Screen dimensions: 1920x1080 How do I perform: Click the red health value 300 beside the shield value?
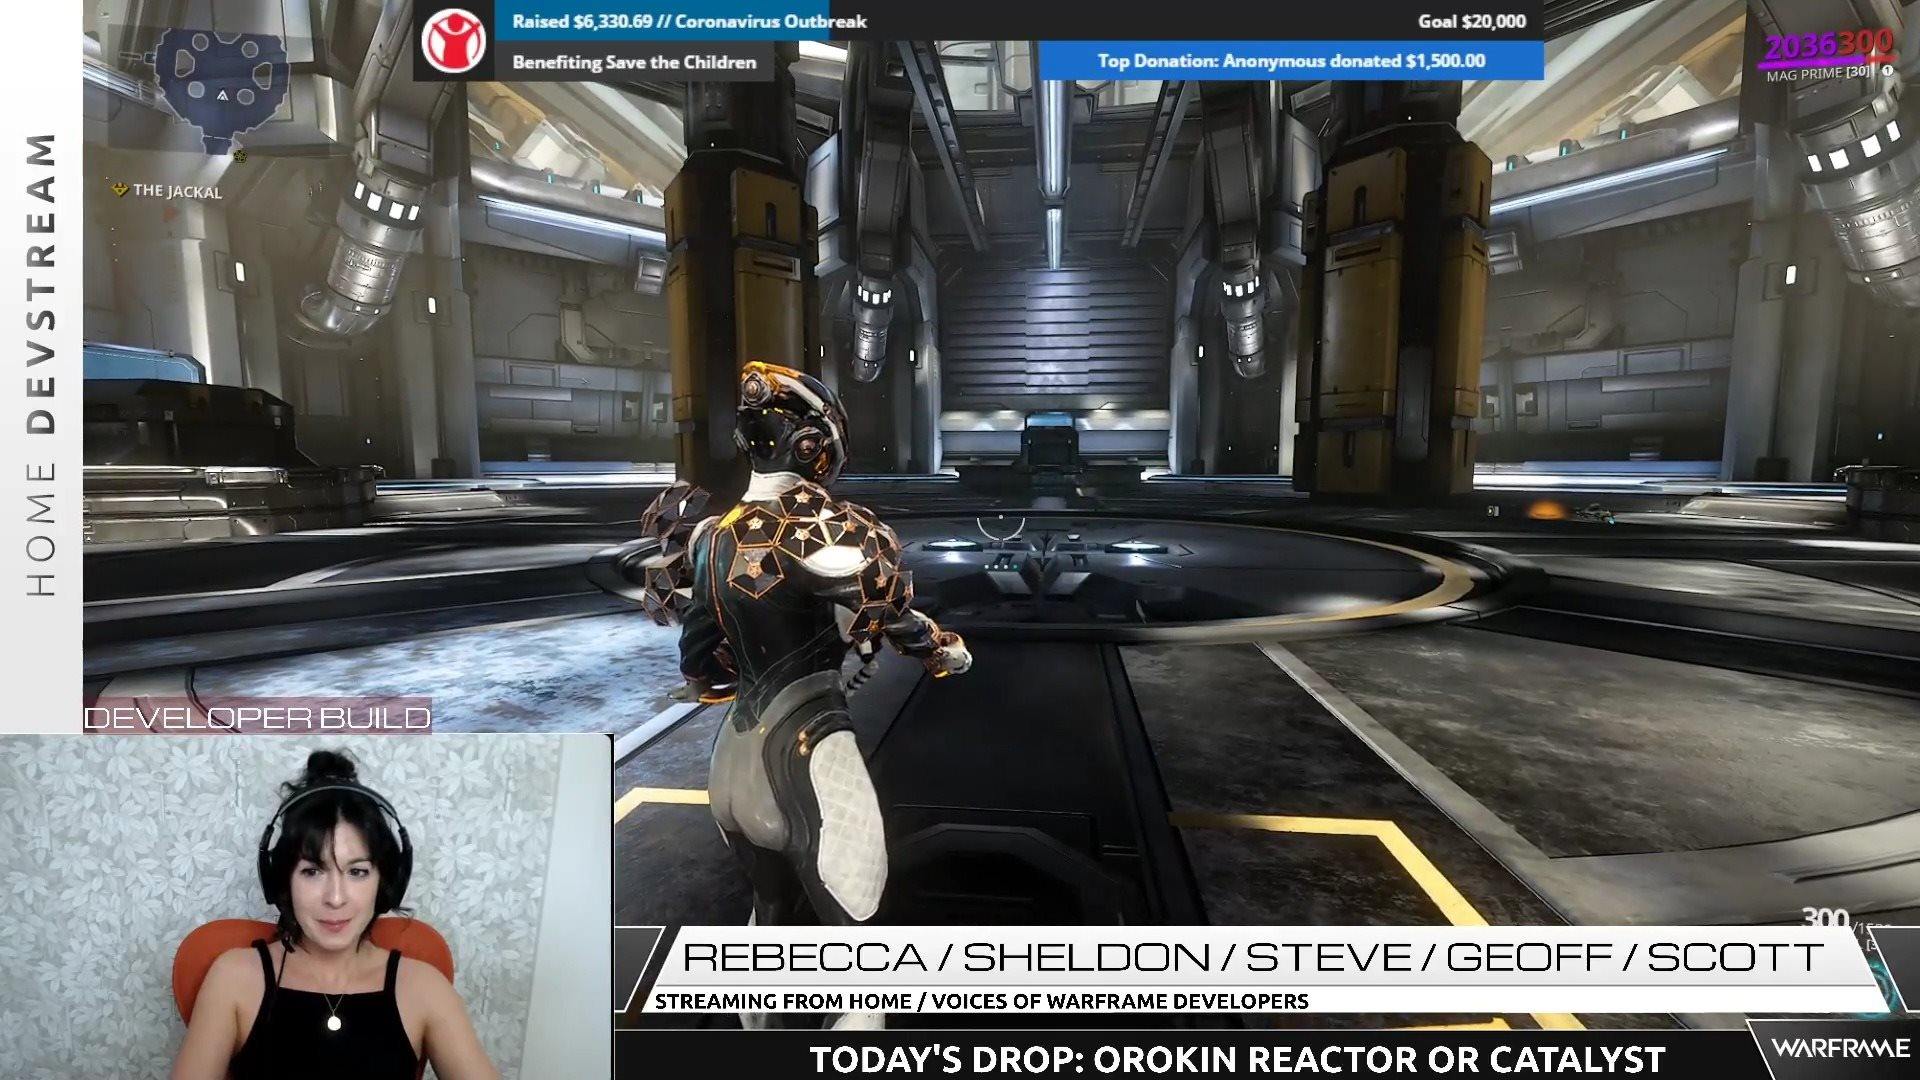[1865, 43]
